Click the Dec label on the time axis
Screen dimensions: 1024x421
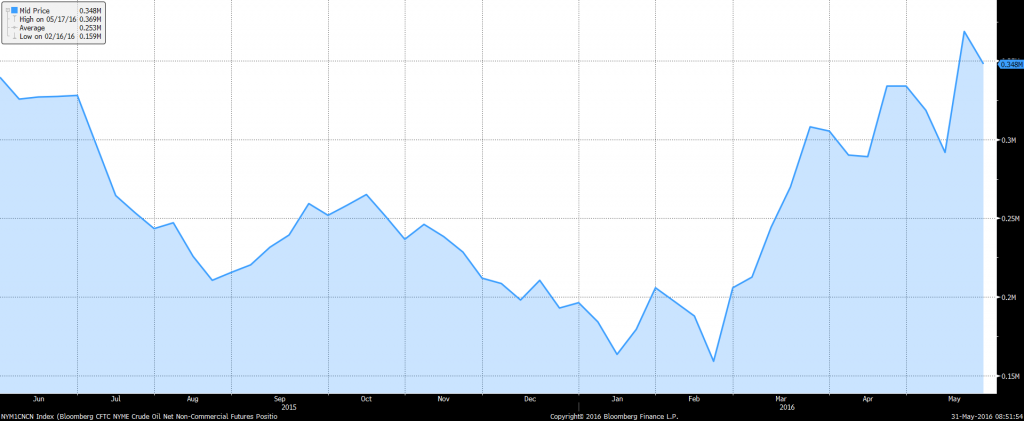point(530,398)
